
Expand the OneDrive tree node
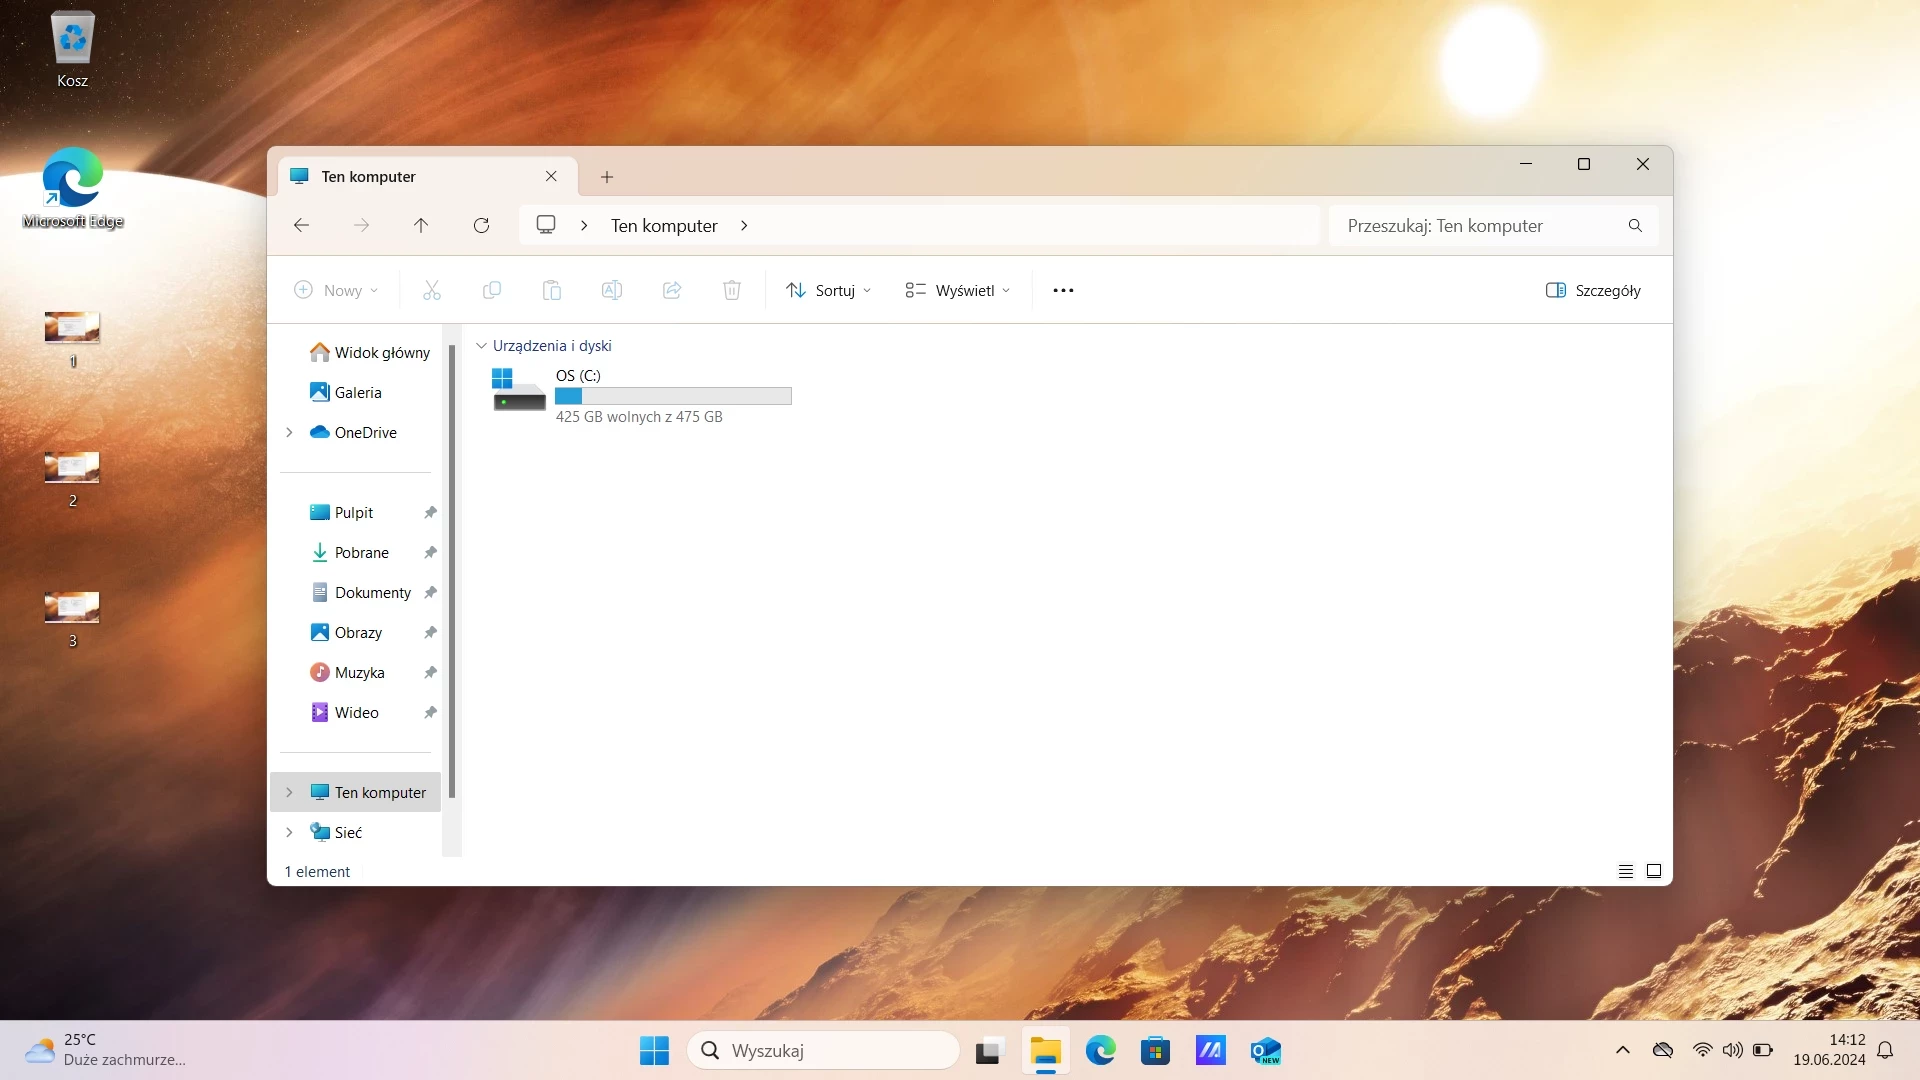tap(289, 433)
